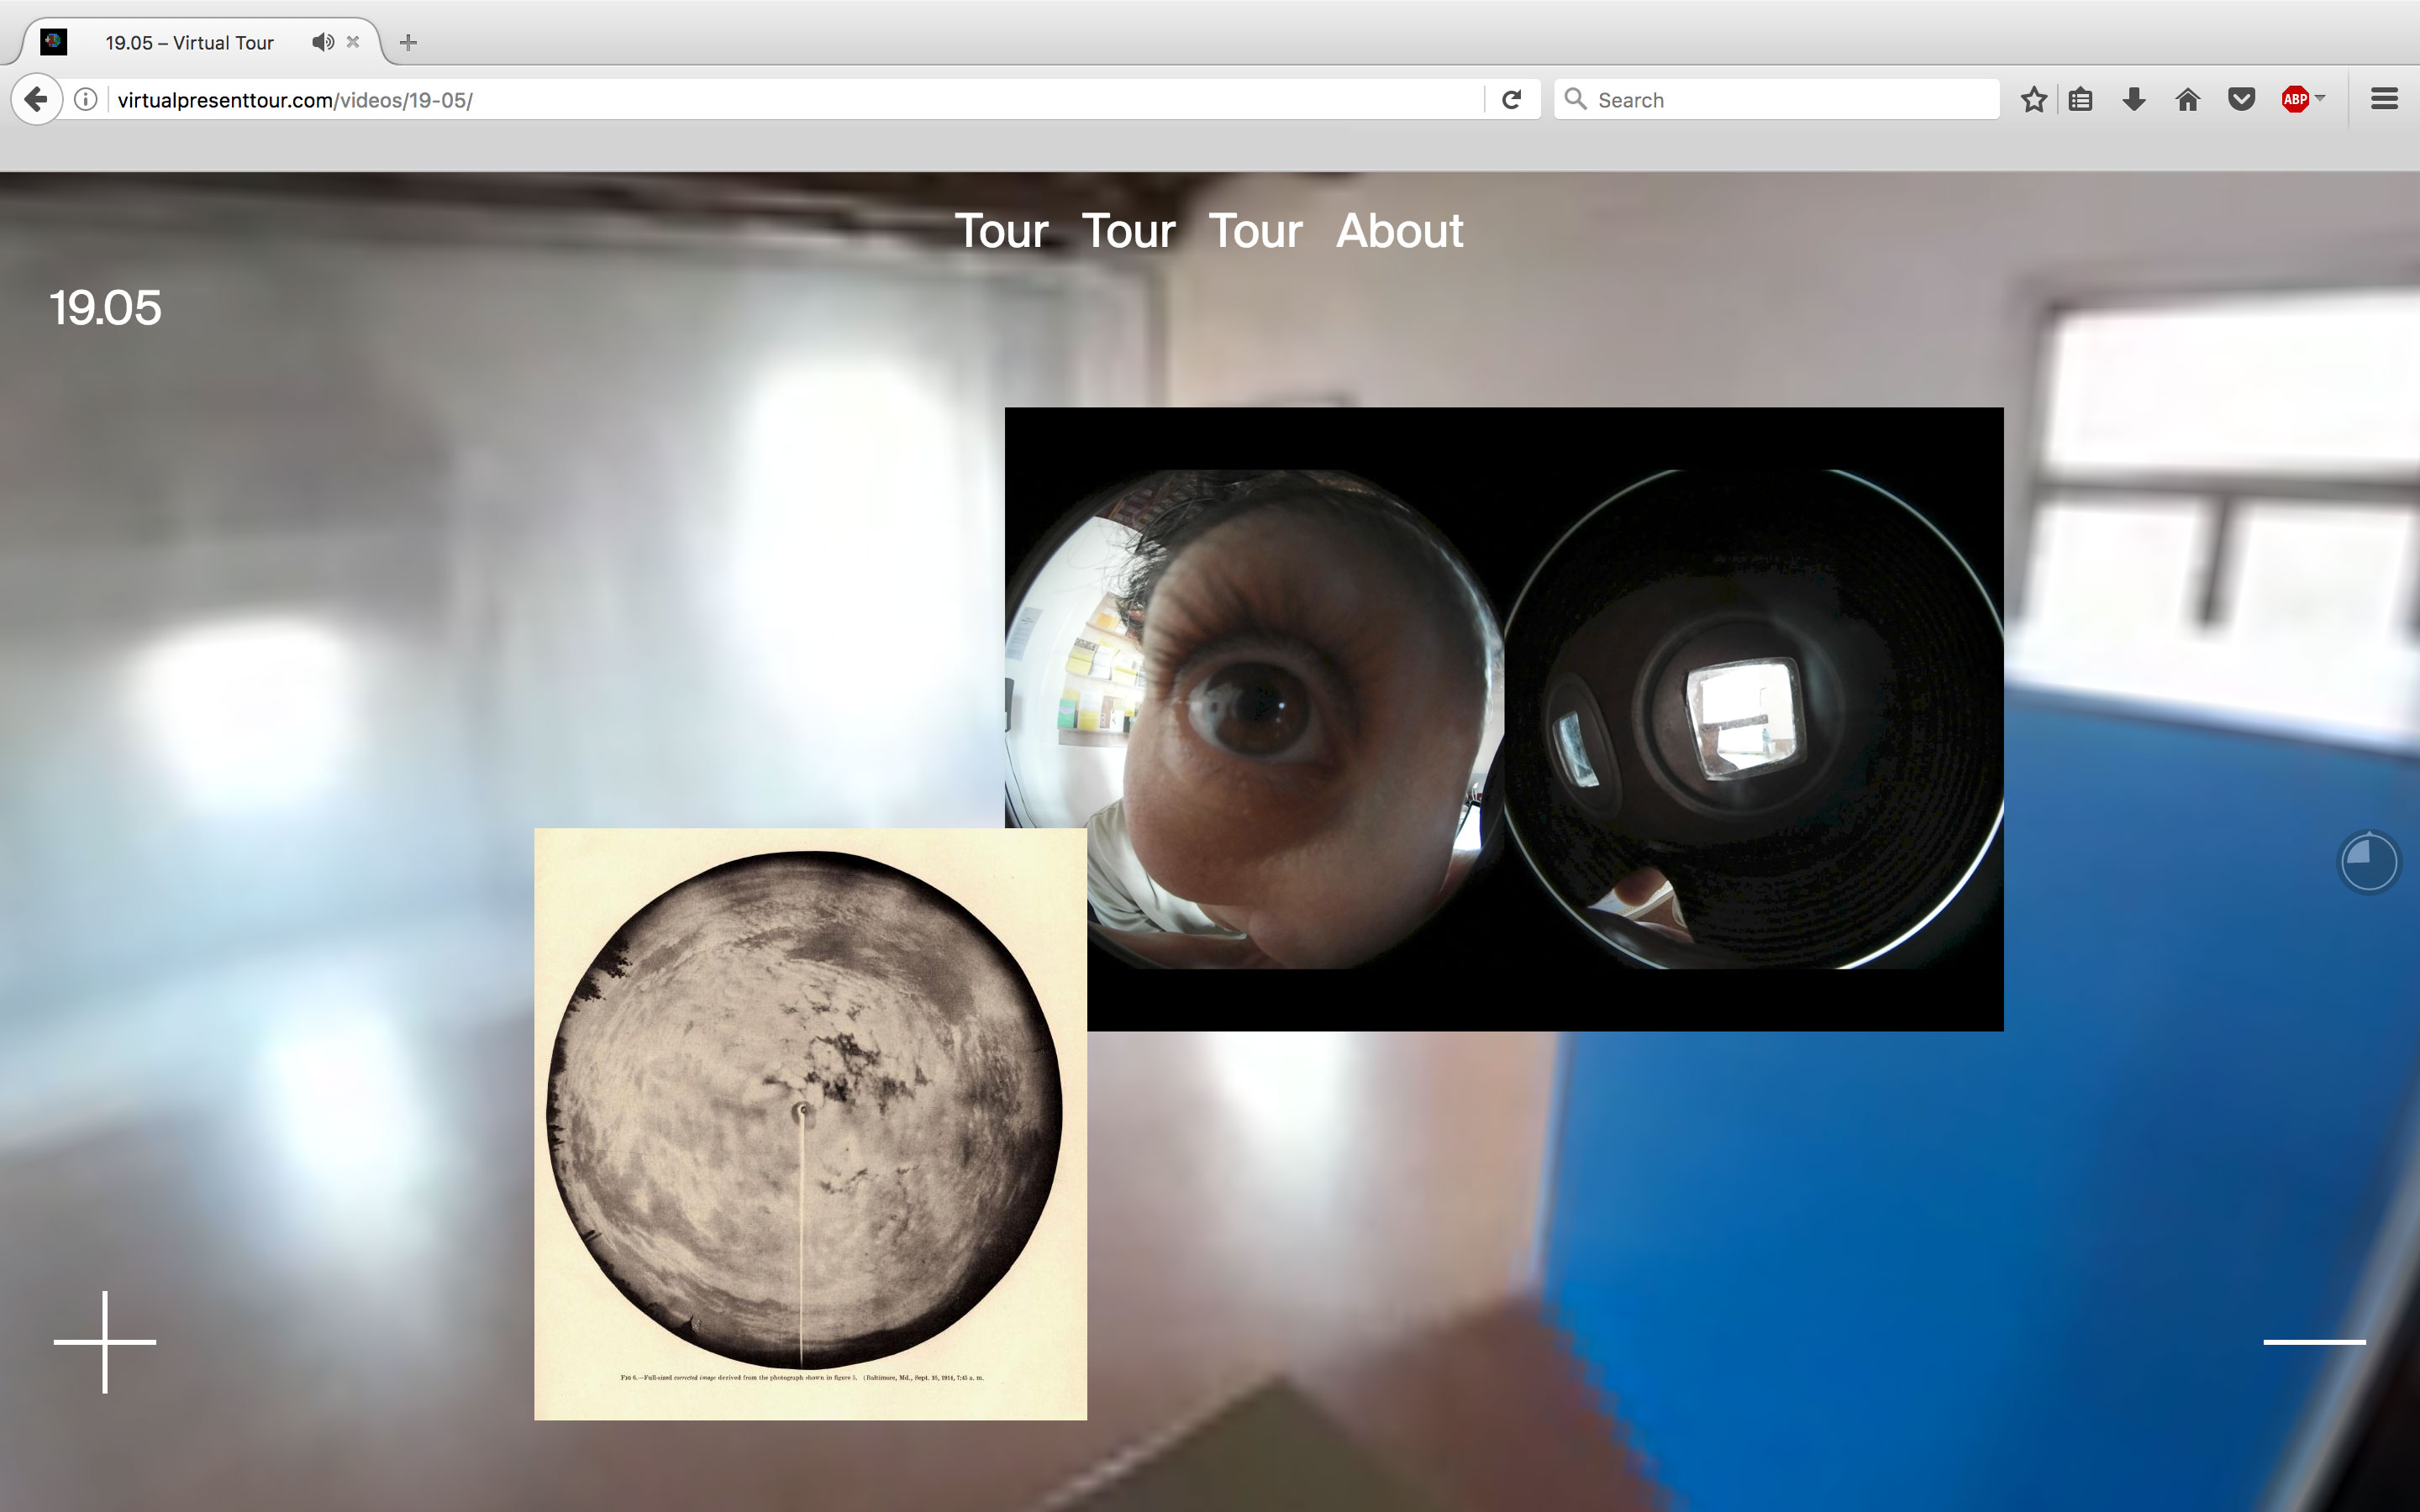Expand the Adblock Plus dropdown arrow
This screenshot has height=1512, width=2420.
point(2320,98)
